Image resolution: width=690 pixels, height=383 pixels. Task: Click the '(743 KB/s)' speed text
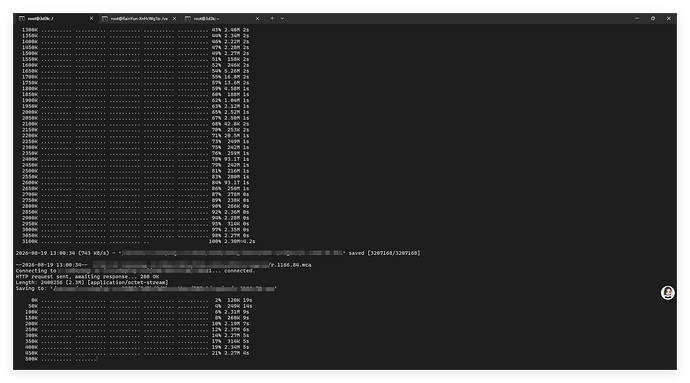click(x=94, y=253)
